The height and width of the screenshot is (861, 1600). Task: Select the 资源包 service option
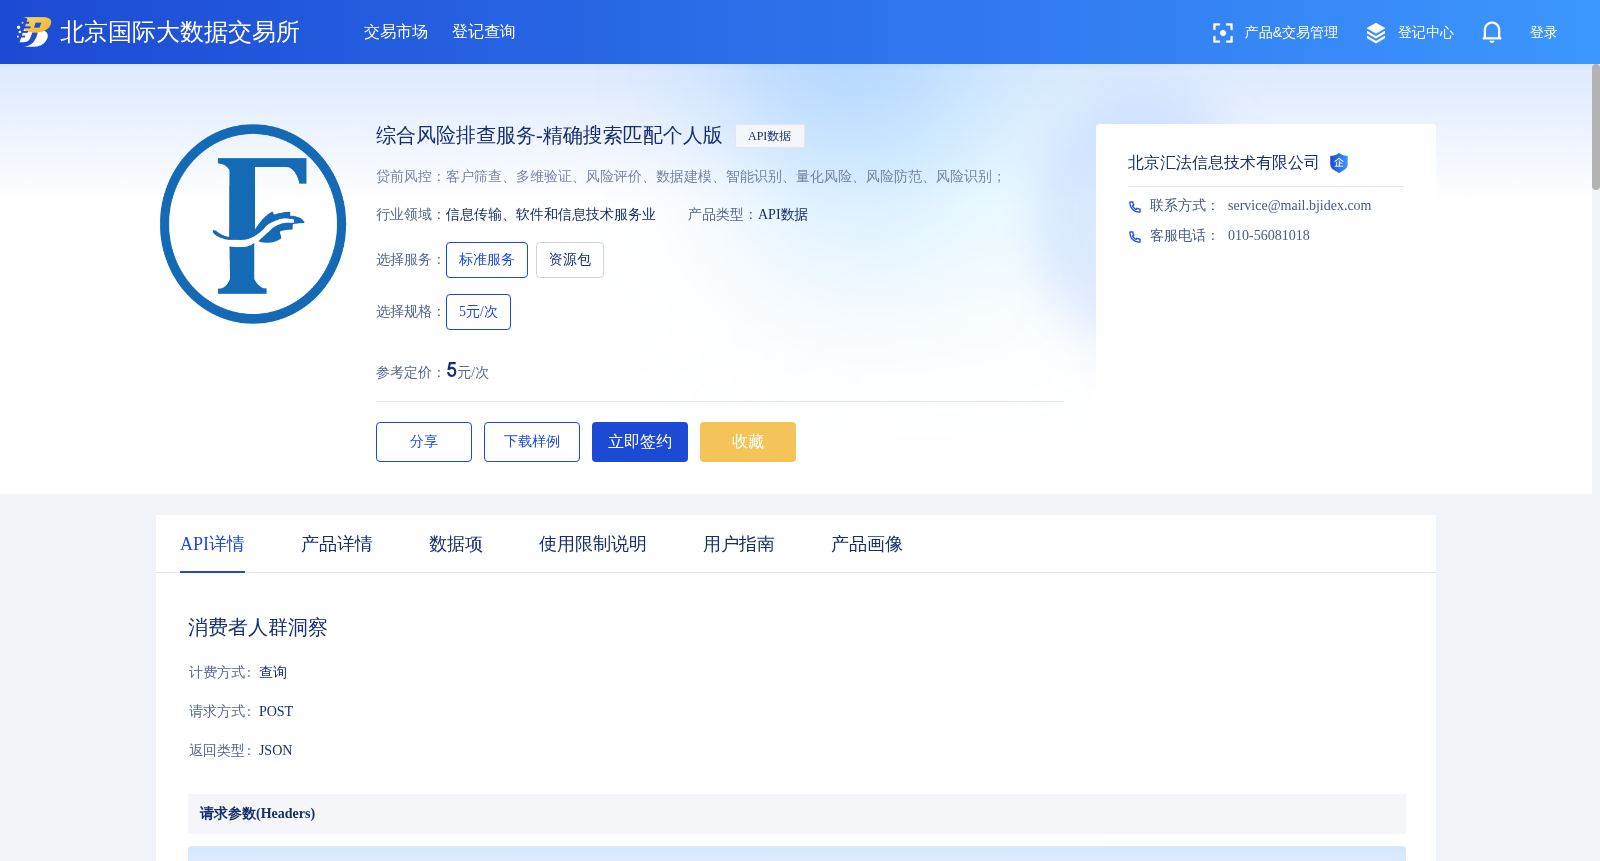pos(570,260)
